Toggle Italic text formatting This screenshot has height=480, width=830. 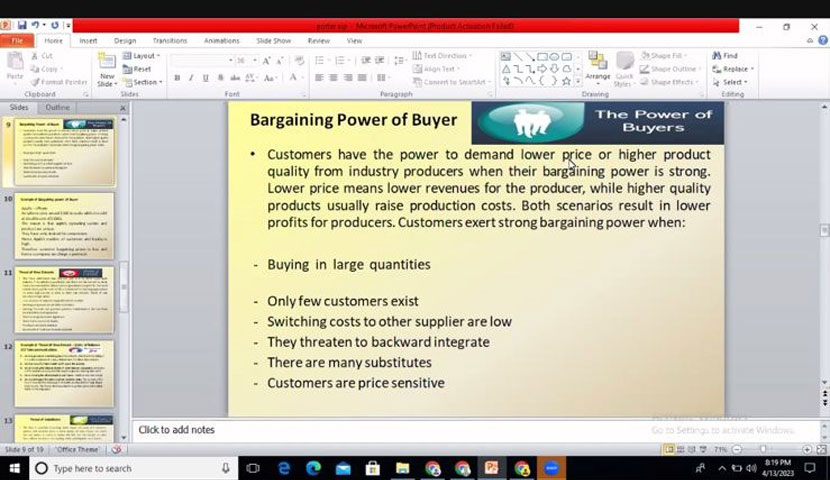pos(190,78)
